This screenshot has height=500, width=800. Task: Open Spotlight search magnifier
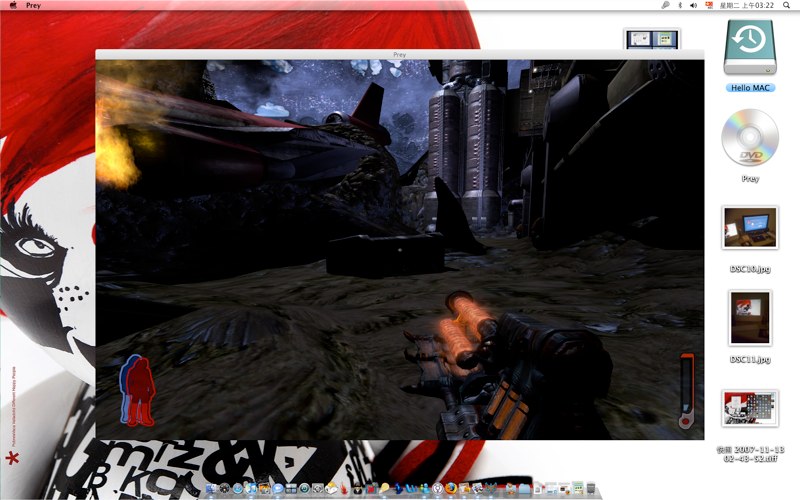click(x=787, y=5)
